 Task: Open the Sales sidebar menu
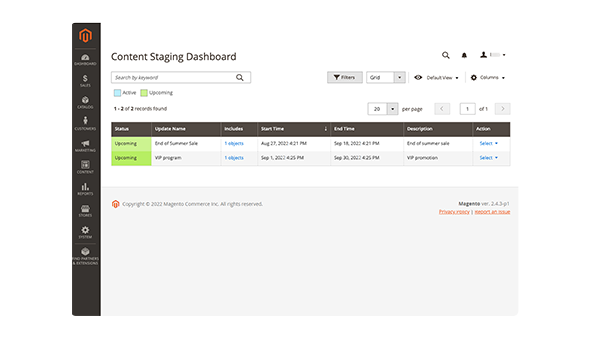point(85,81)
